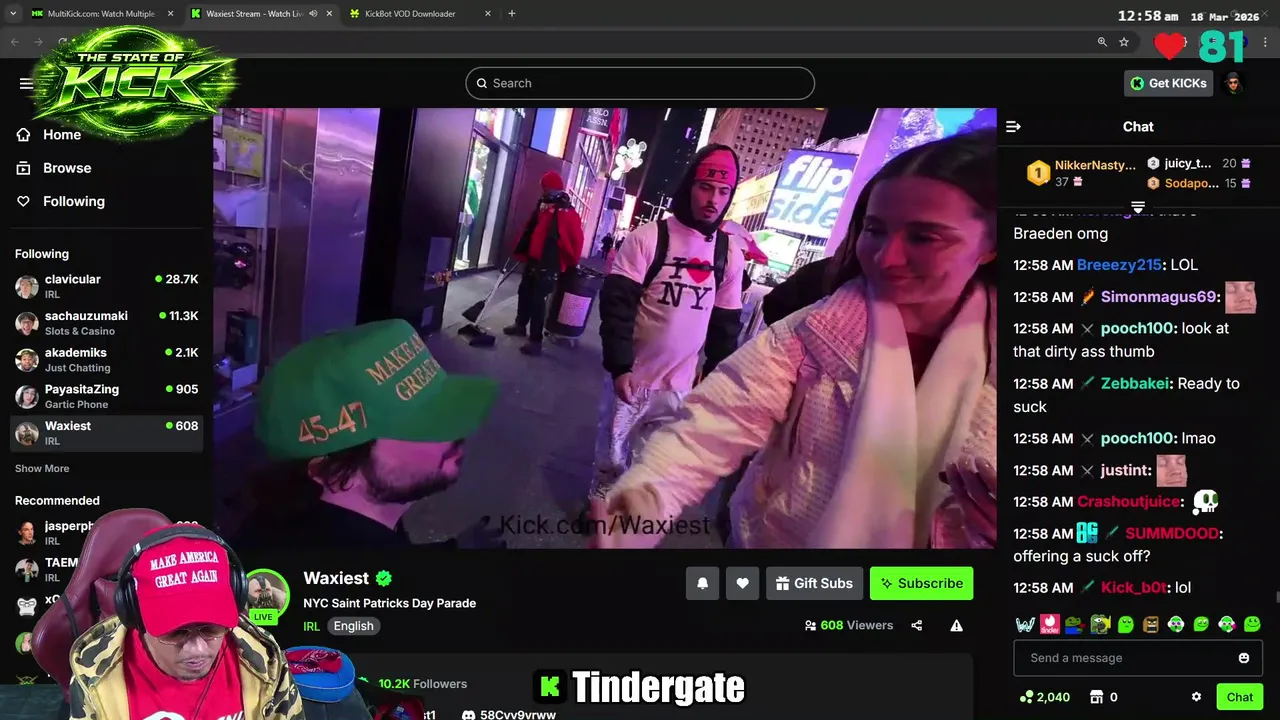
Task: Send message with Chat button
Action: coord(1240,697)
